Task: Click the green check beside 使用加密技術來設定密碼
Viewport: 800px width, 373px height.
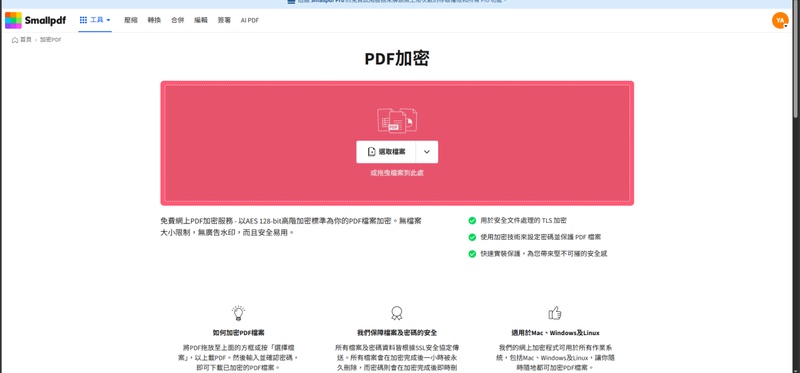Action: tap(472, 237)
